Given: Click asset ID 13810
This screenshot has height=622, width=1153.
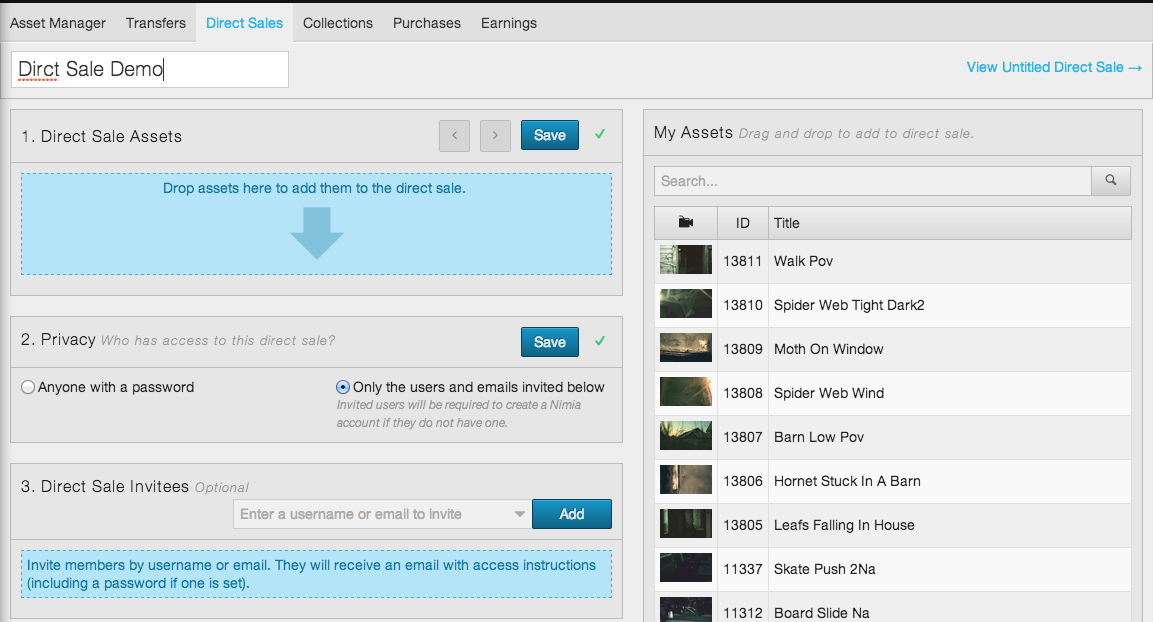Looking at the screenshot, I should click(x=743, y=305).
